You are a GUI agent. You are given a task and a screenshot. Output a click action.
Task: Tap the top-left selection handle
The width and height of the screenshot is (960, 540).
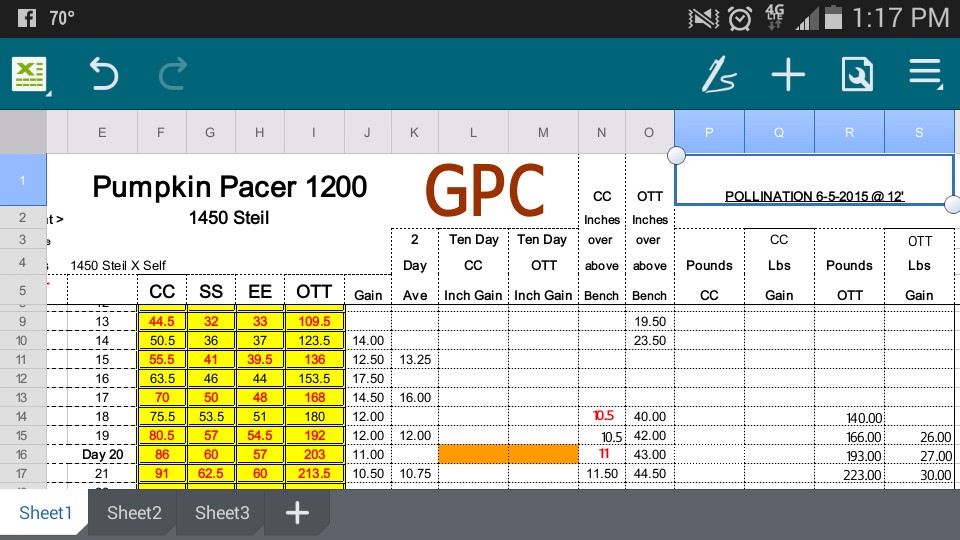click(676, 155)
